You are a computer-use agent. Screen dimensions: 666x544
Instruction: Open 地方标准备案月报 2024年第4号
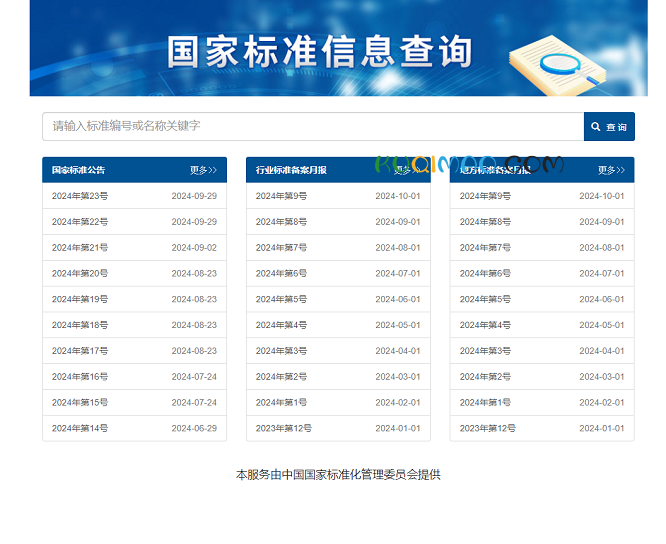[485, 325]
